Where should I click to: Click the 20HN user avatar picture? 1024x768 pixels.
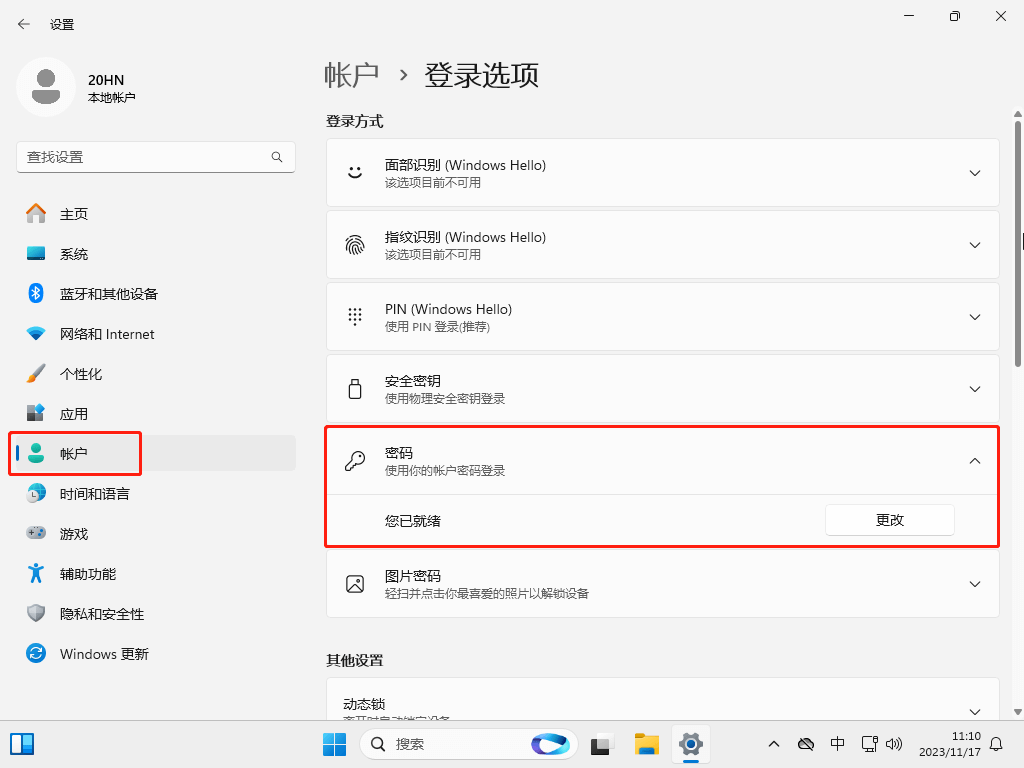point(46,87)
